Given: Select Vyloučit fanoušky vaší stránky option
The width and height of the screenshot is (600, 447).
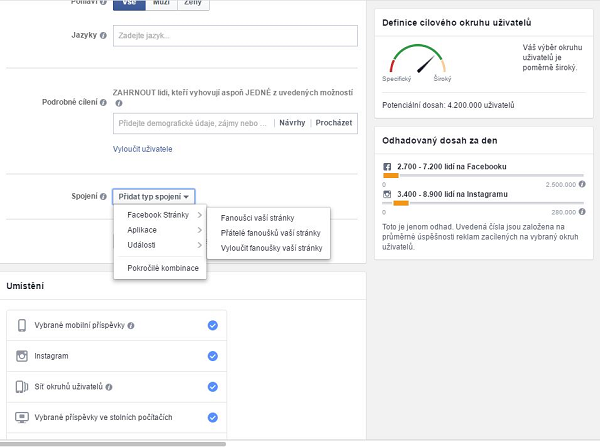Looking at the screenshot, I should 269,248.
